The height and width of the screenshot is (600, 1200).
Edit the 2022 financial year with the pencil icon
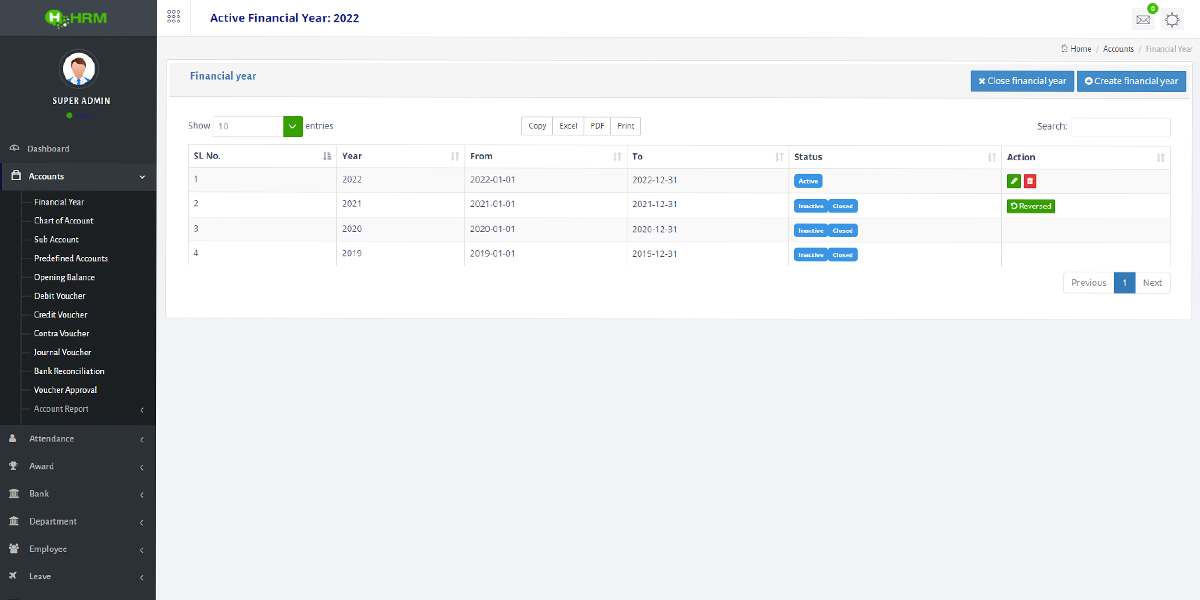pyautogui.click(x=1013, y=180)
